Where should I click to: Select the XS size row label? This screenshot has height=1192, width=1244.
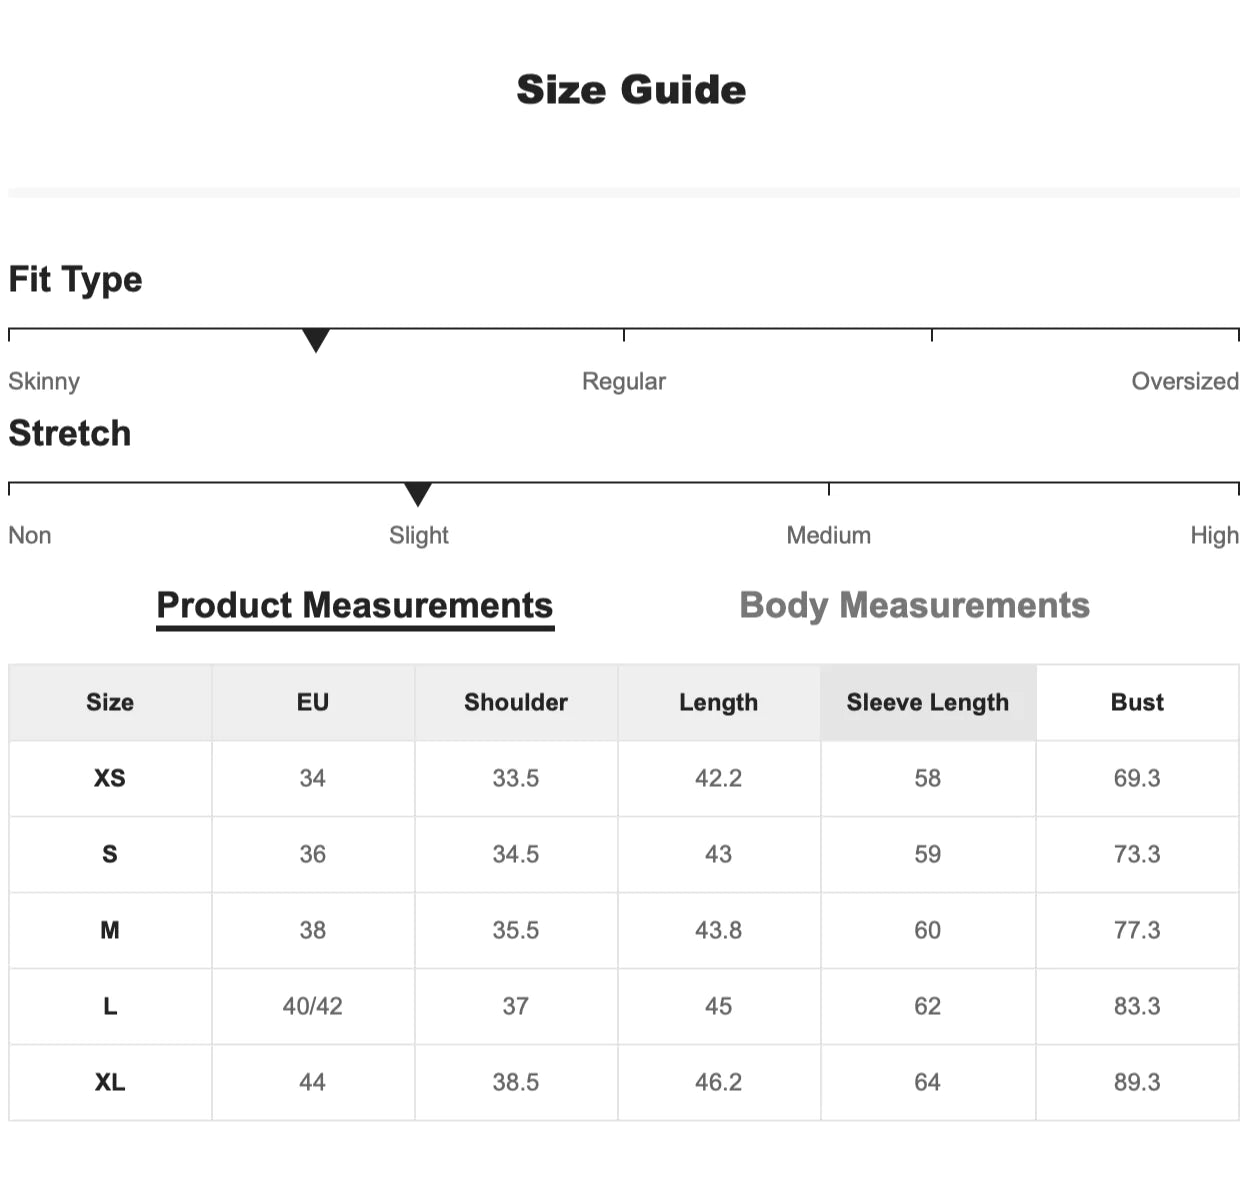[110, 779]
